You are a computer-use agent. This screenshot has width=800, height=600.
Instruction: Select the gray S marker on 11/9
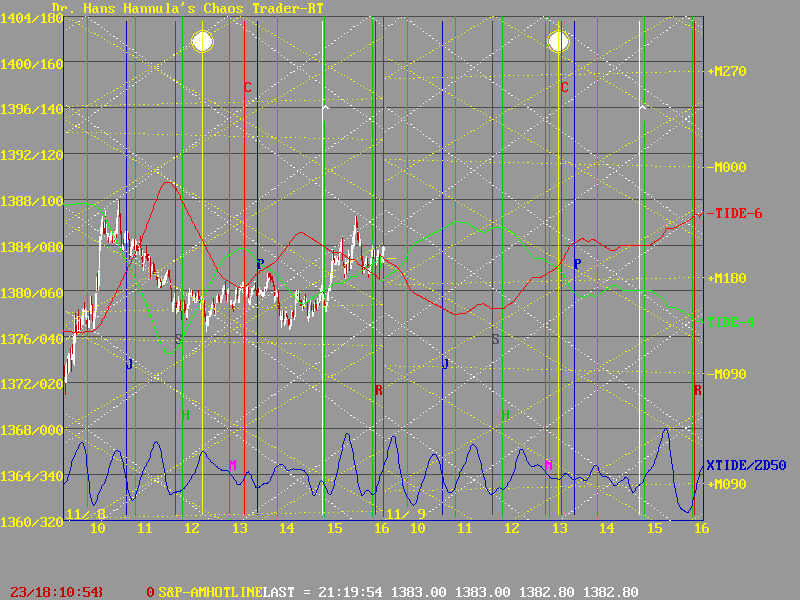click(x=495, y=339)
